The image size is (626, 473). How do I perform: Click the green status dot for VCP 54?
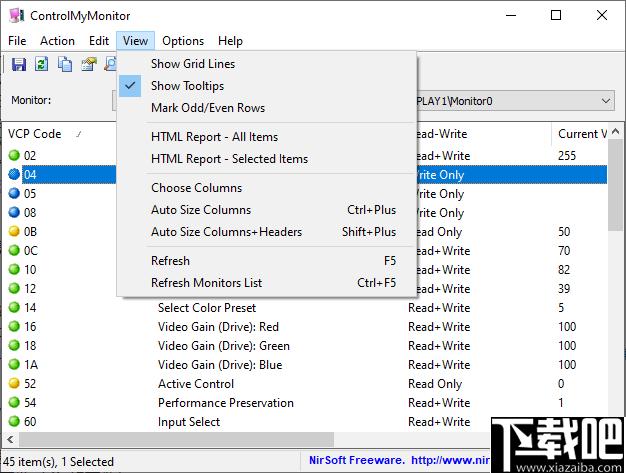pos(14,402)
